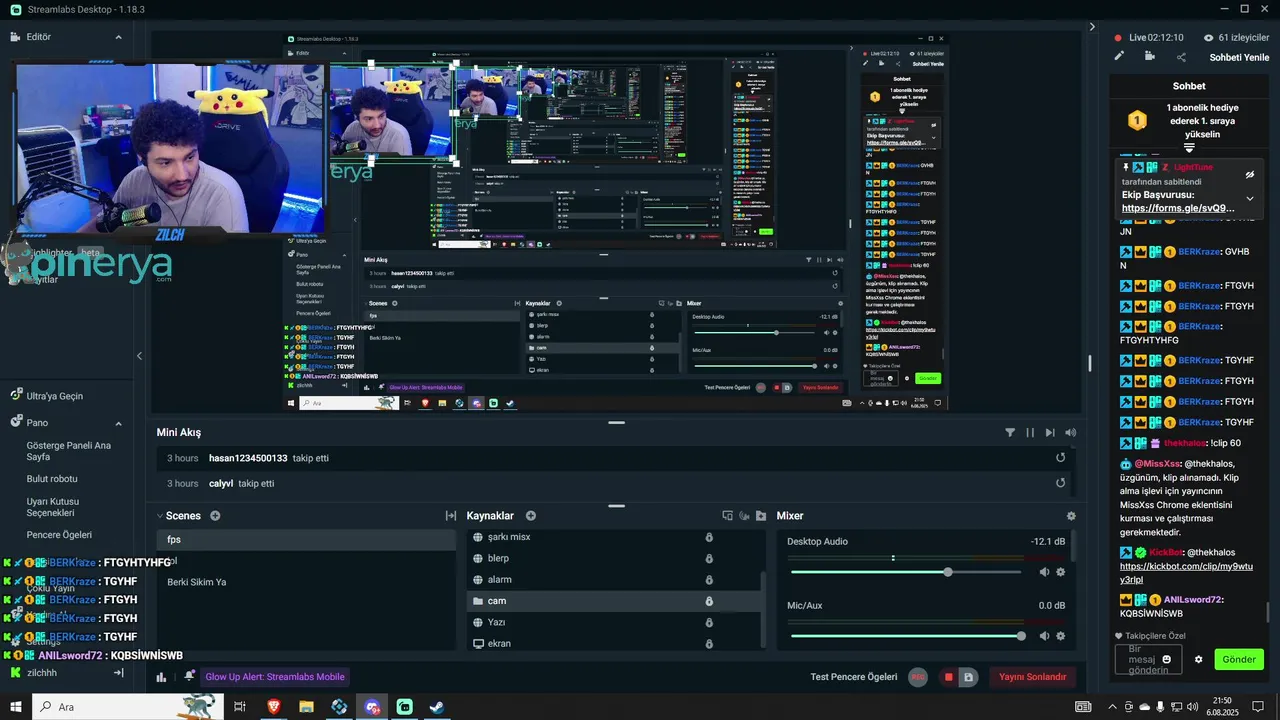Click Yayını Sonlandır to end stream
Image resolution: width=1280 pixels, height=720 pixels.
tap(1033, 677)
